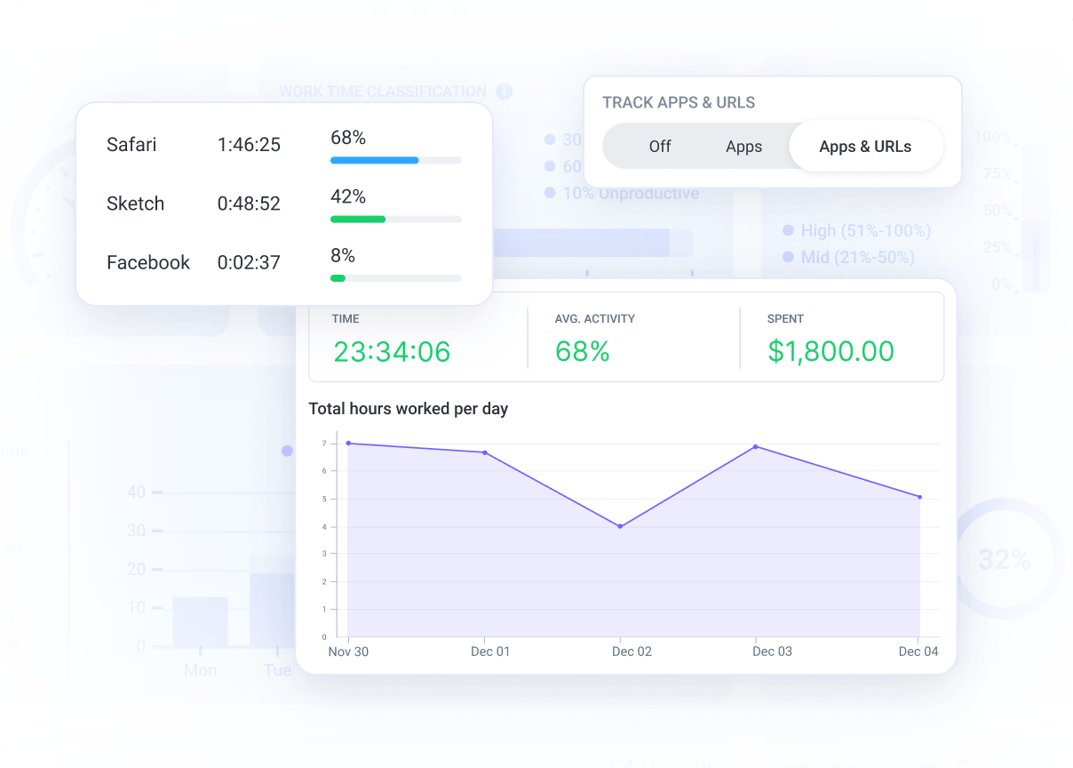Screen dimensions: 1073x768
Task: Enable Apps-only tracking
Action: [744, 146]
